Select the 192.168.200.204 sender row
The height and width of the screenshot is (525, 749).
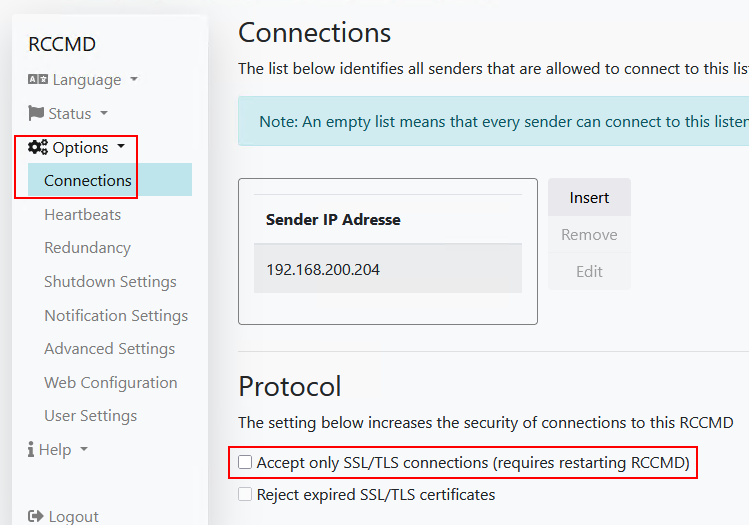click(388, 269)
